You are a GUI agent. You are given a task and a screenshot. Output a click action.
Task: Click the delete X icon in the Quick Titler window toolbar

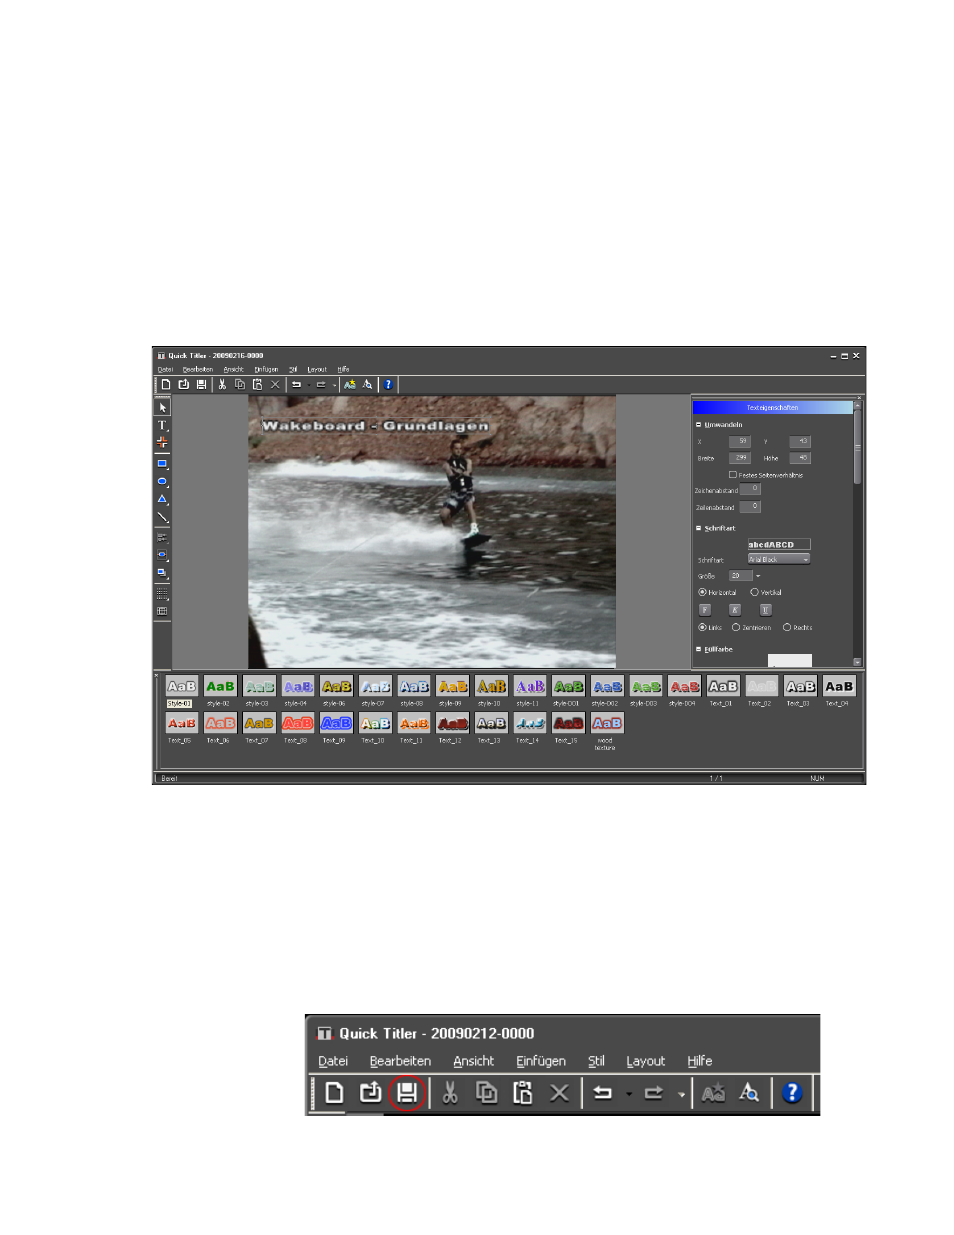[275, 384]
